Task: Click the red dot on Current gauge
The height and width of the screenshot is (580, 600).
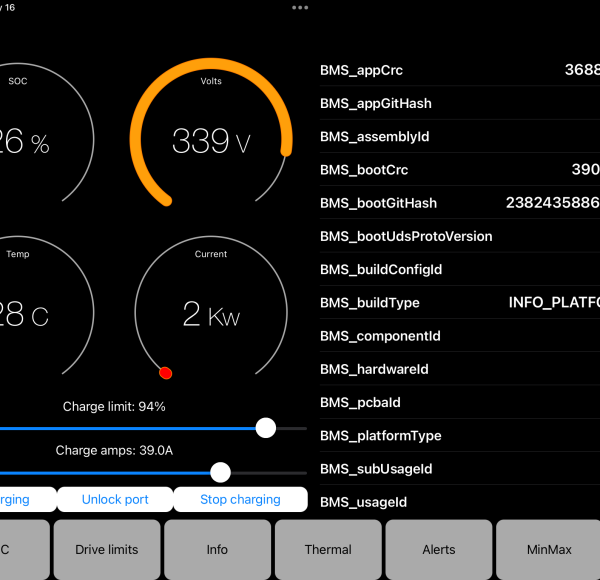Action: pos(166,373)
